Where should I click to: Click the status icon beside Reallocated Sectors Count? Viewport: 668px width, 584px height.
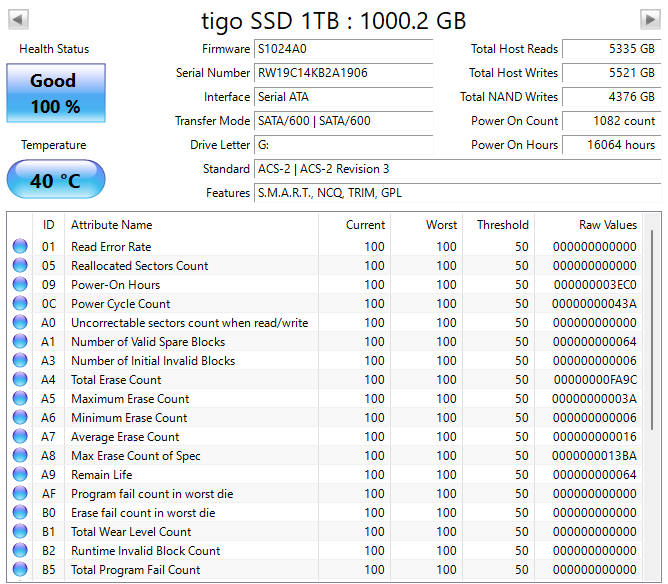coord(20,266)
